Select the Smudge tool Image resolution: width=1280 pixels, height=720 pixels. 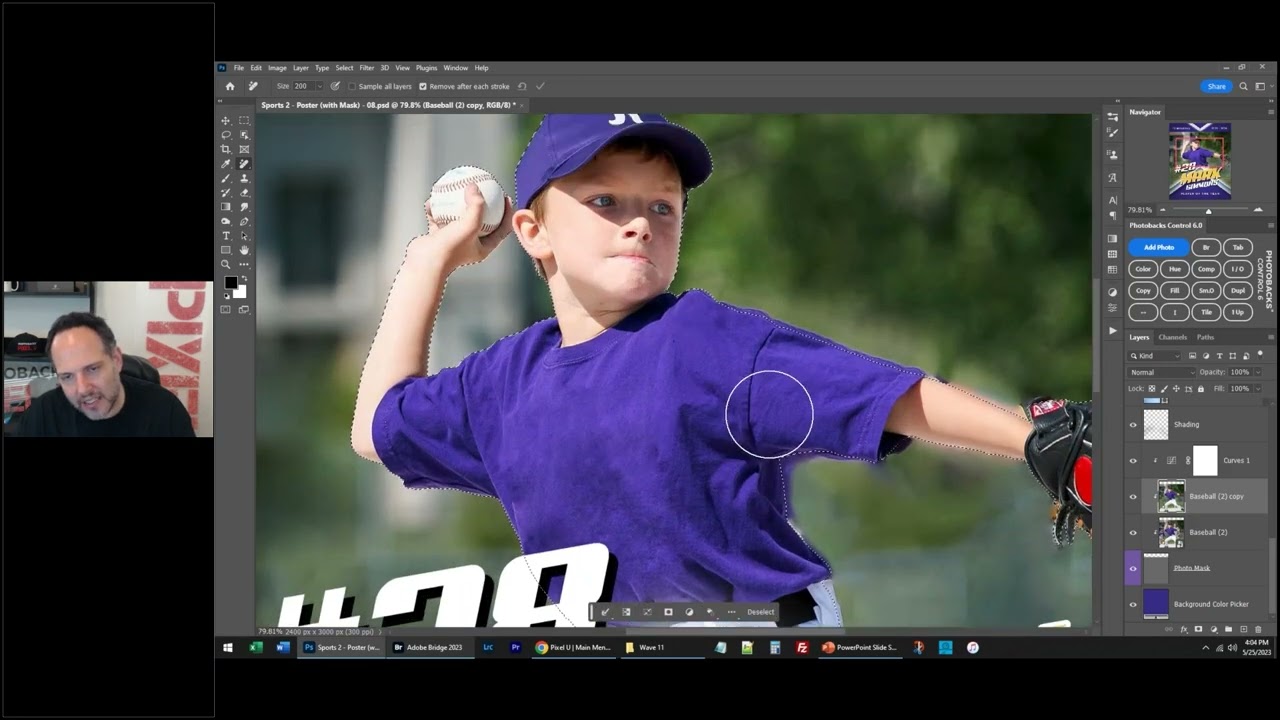[x=244, y=207]
